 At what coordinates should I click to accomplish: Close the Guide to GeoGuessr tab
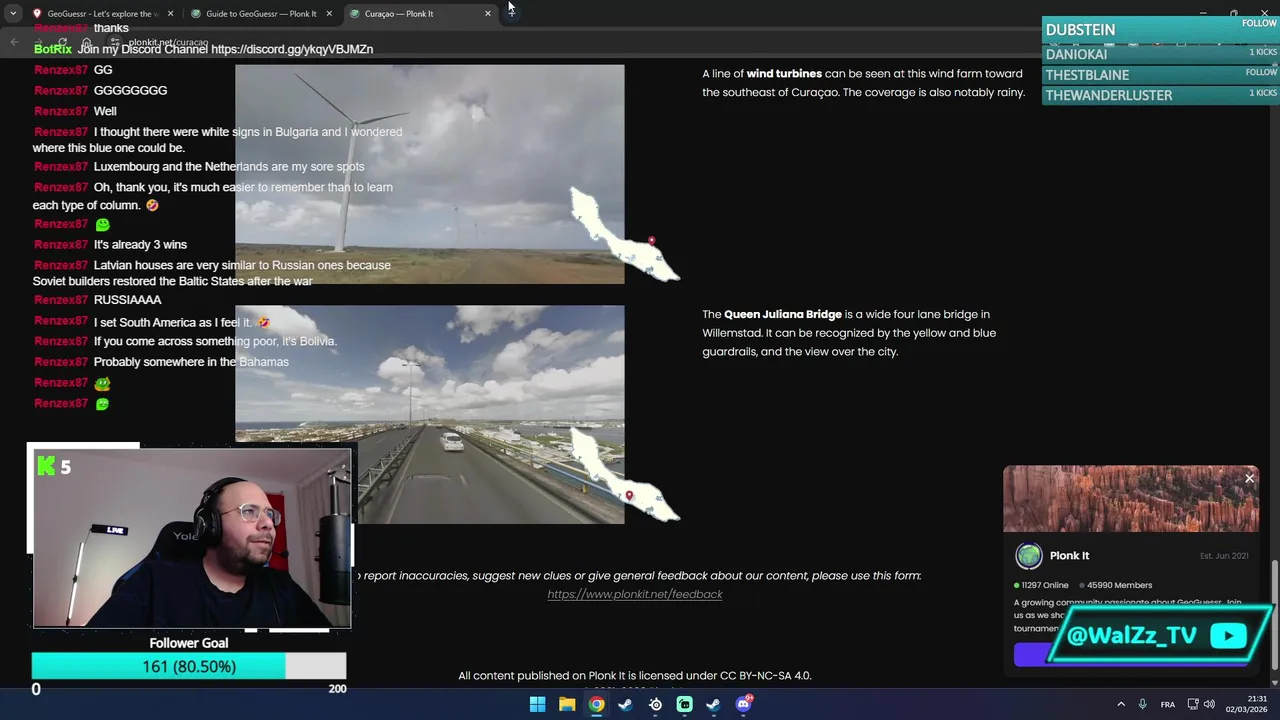(x=329, y=14)
